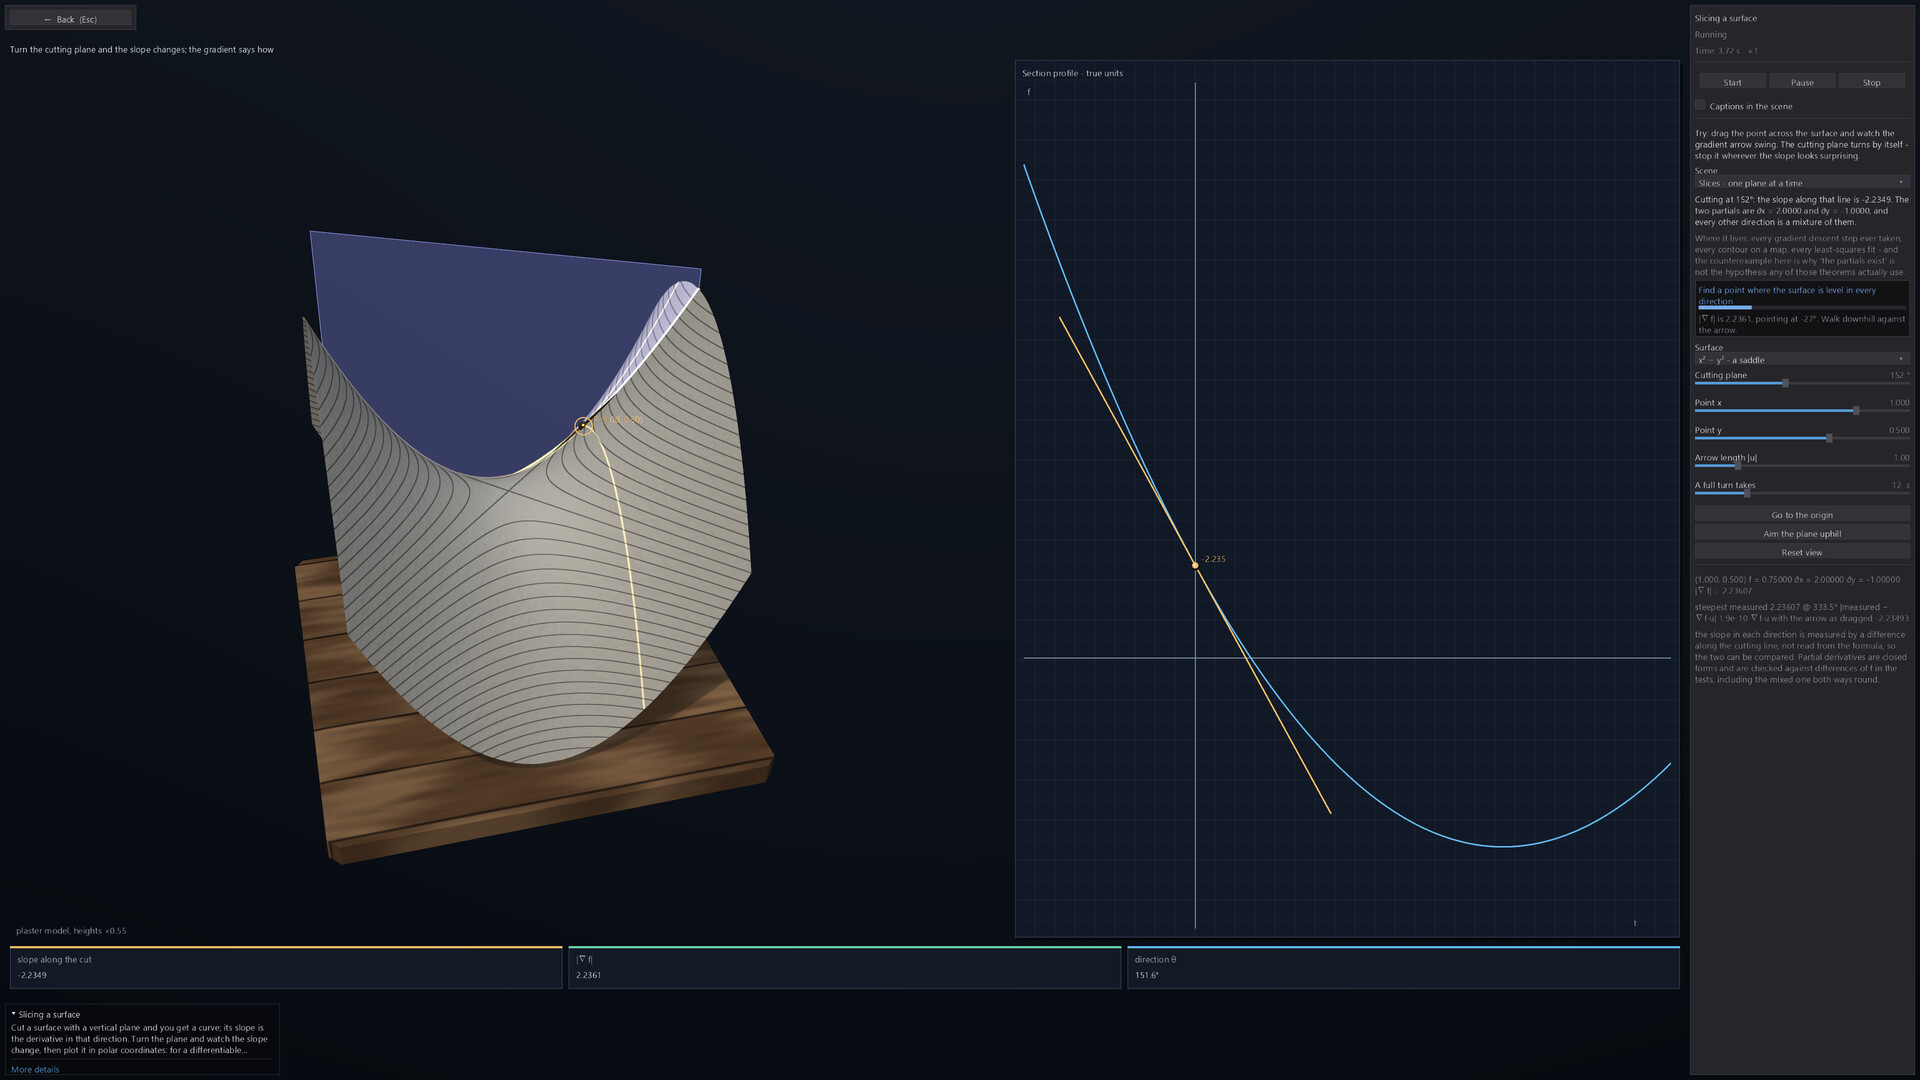
Task: Click the Arrow length slider handle
Action: click(1737, 465)
